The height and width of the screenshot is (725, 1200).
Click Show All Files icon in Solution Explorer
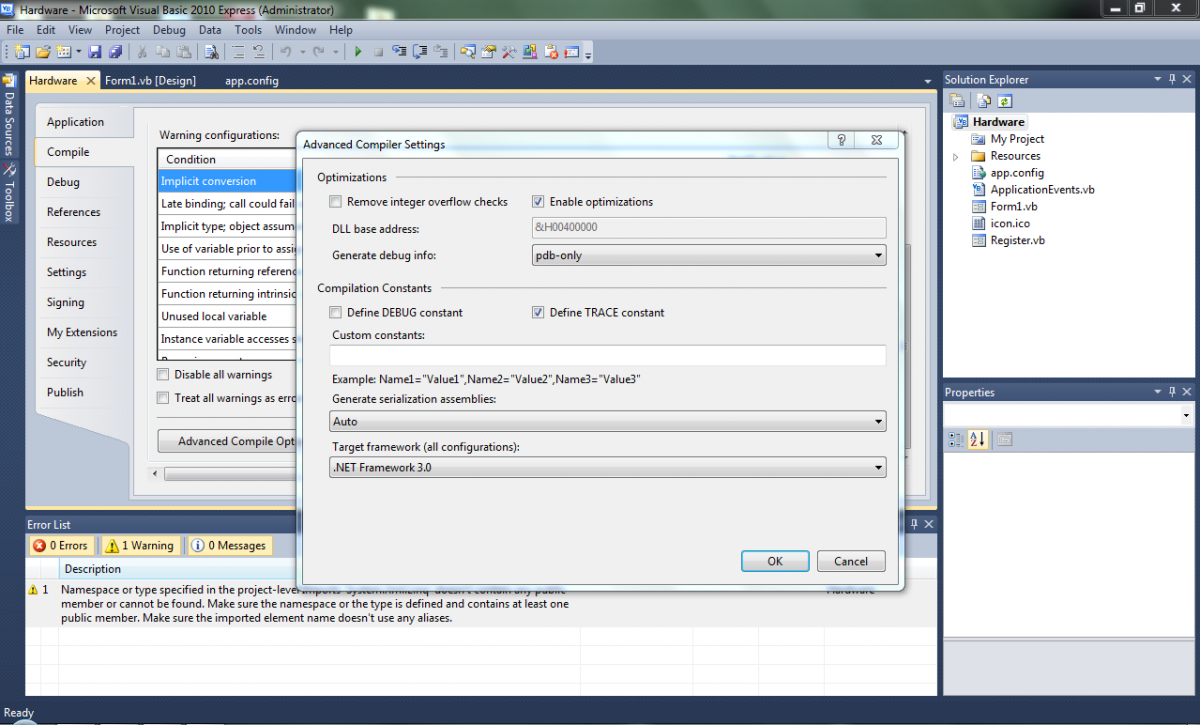point(984,101)
